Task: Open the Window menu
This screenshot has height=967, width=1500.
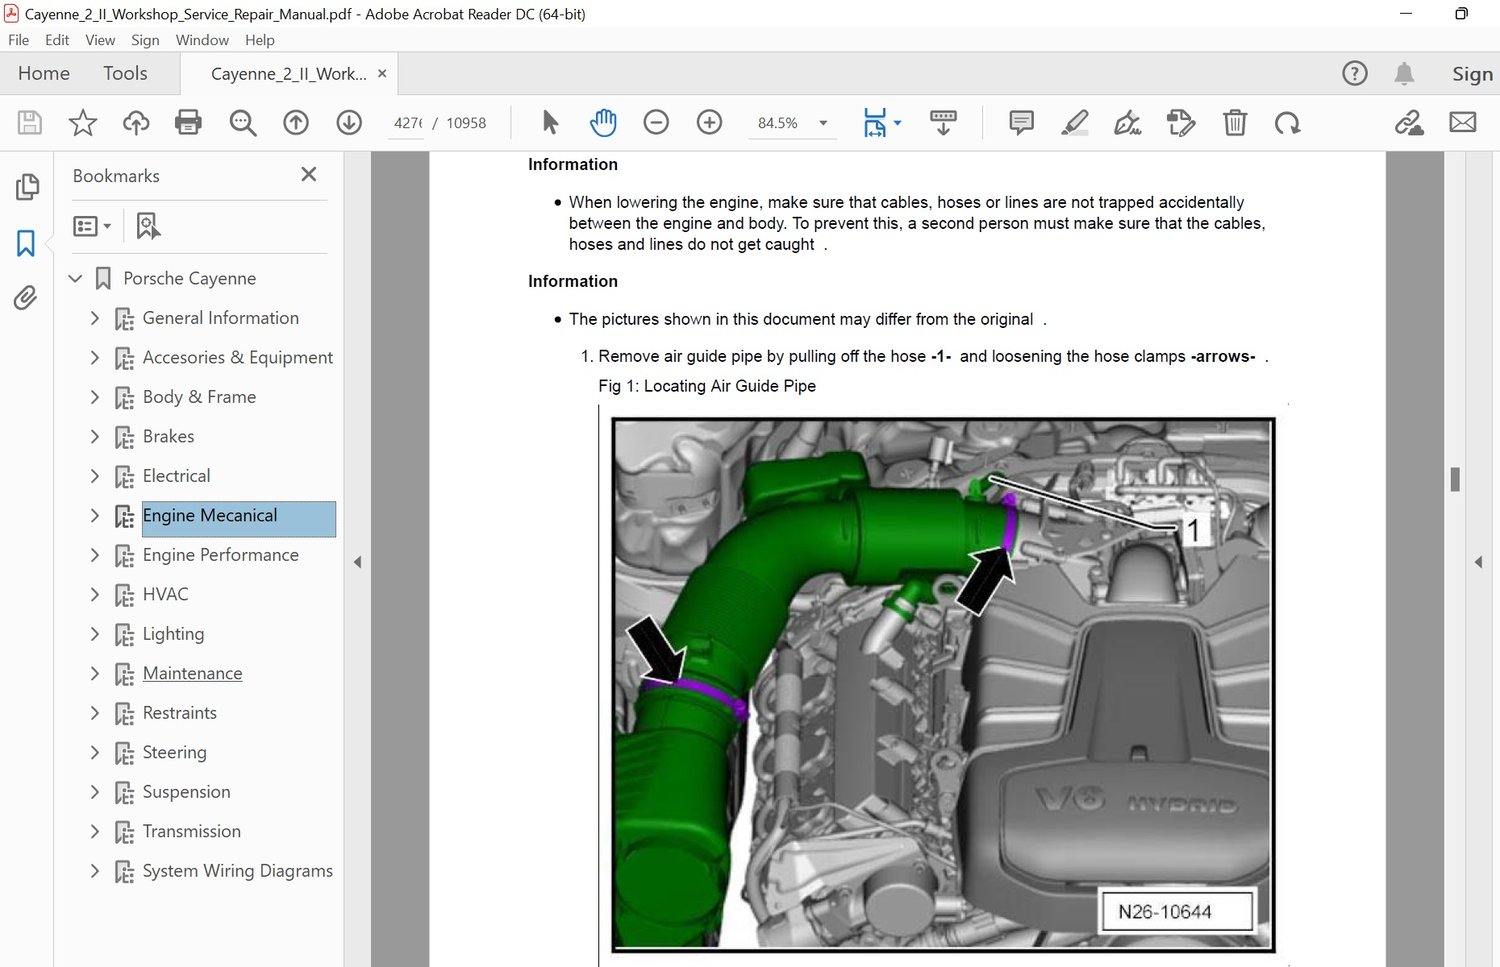Action: 202,40
